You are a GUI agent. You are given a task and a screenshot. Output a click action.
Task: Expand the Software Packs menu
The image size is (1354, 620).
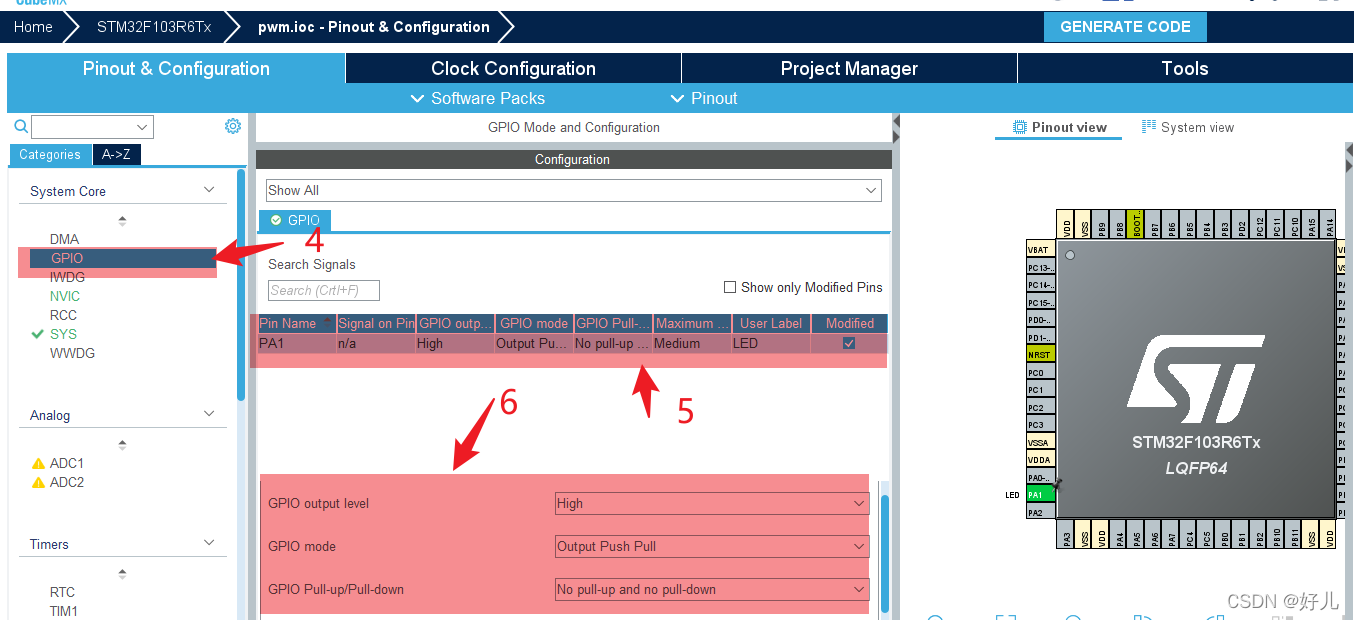(478, 98)
